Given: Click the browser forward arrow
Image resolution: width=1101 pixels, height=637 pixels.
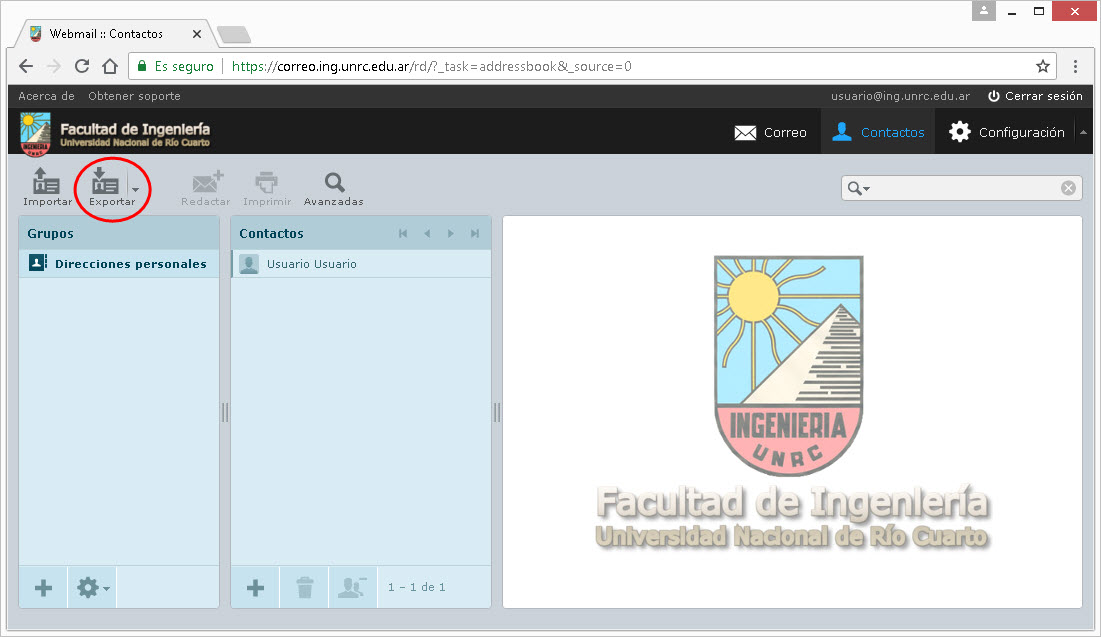Looking at the screenshot, I should click(x=54, y=66).
